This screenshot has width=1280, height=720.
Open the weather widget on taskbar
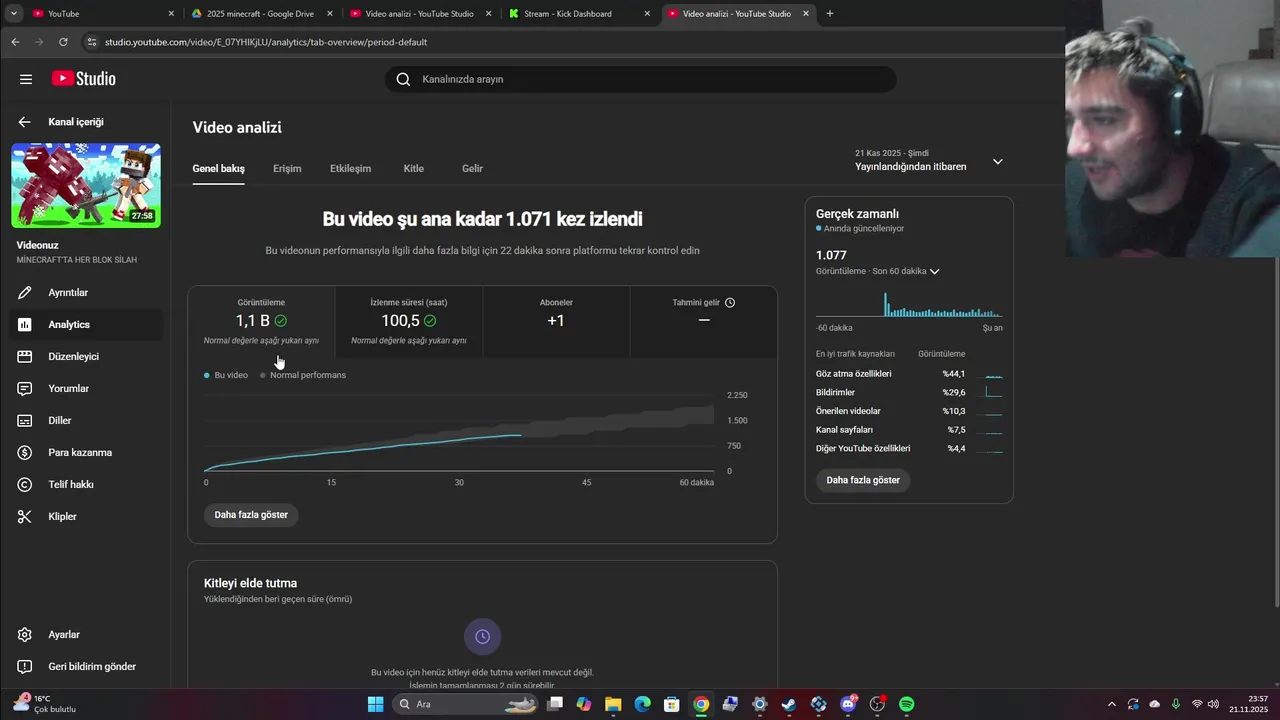coord(43,704)
